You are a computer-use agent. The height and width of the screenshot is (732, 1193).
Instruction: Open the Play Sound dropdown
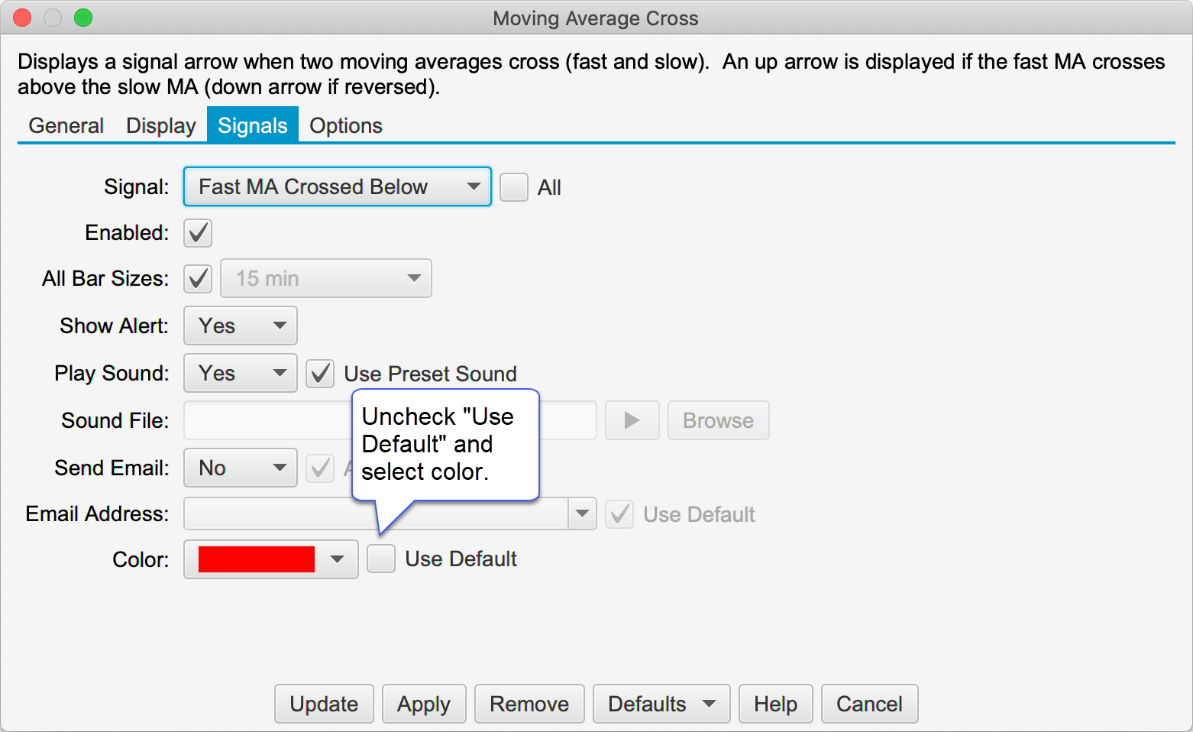point(240,374)
